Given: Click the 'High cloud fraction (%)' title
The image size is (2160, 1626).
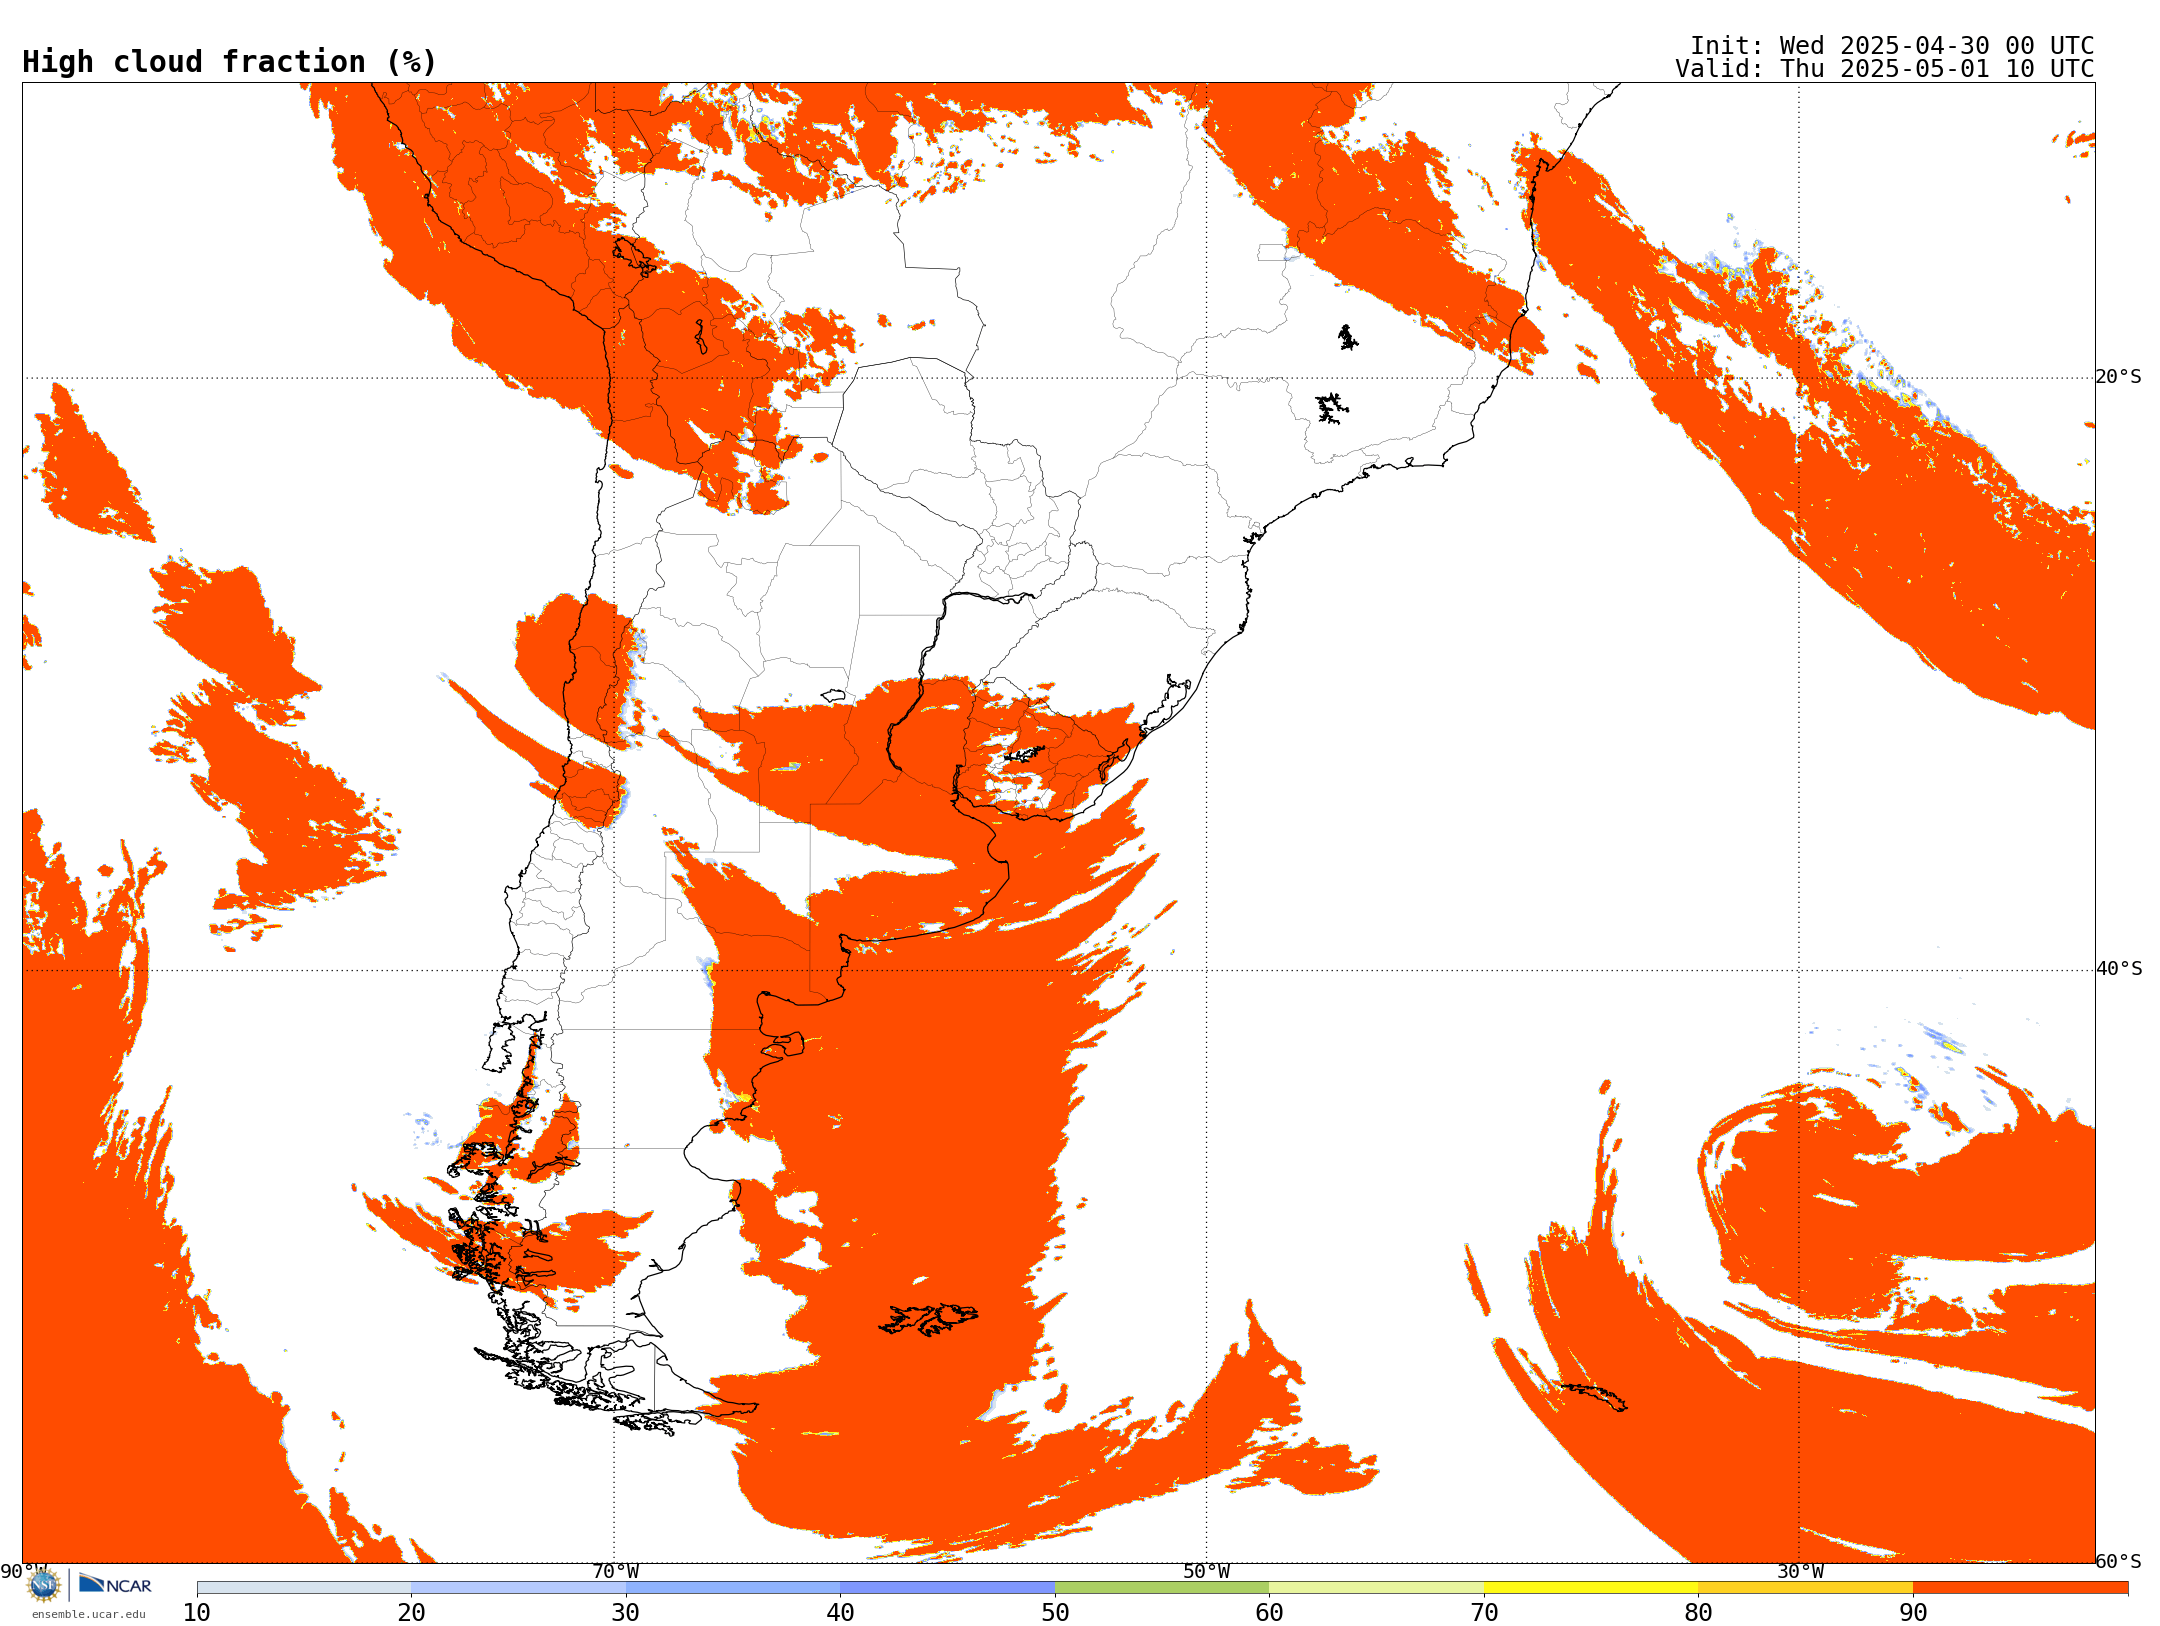Looking at the screenshot, I should 230,62.
